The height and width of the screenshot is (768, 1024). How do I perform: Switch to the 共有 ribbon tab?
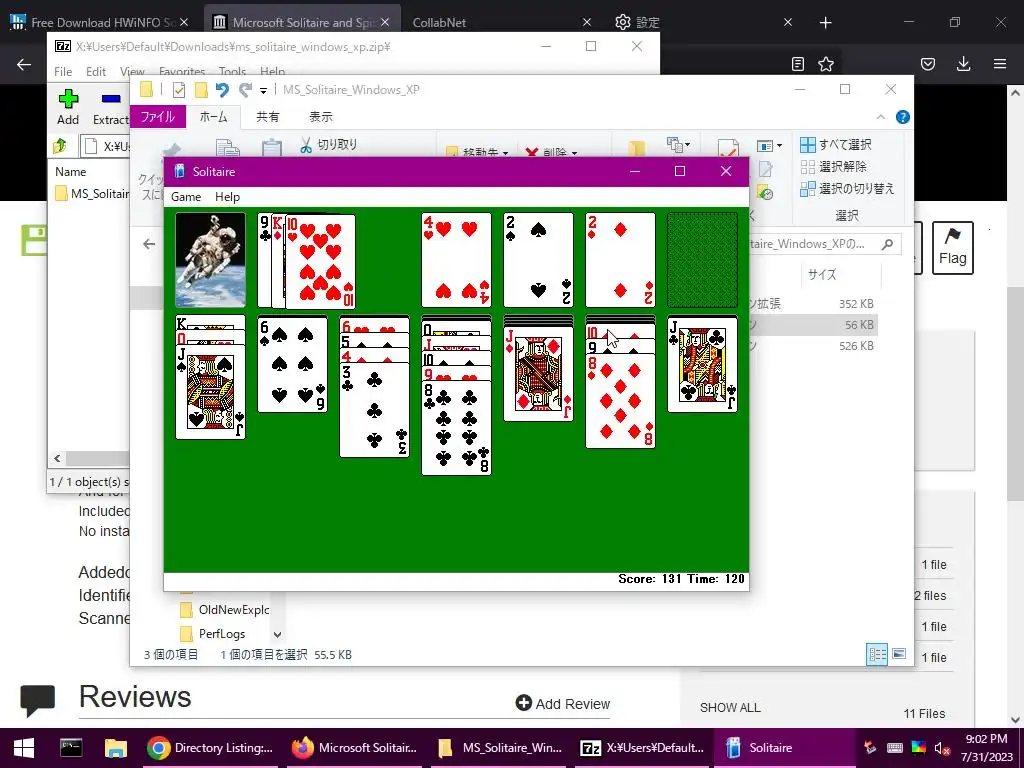coord(267,117)
